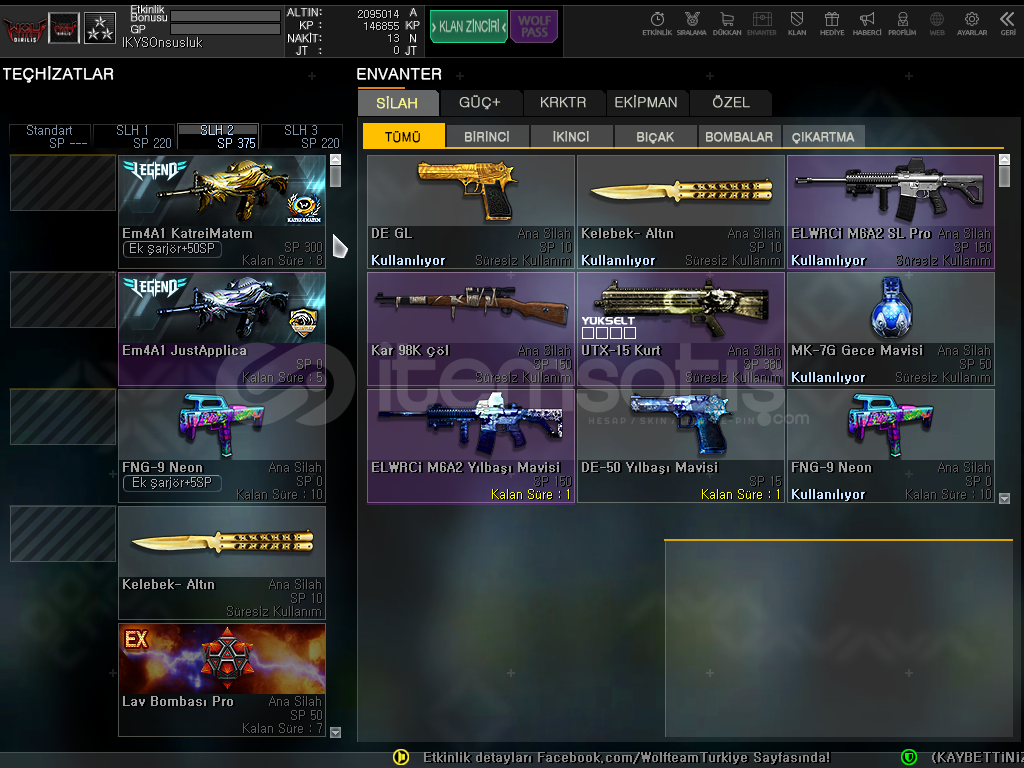This screenshot has width=1024, height=768.
Task: Select equipped Em4A1 JustApplica weapon
Action: pyautogui.click(x=222, y=328)
